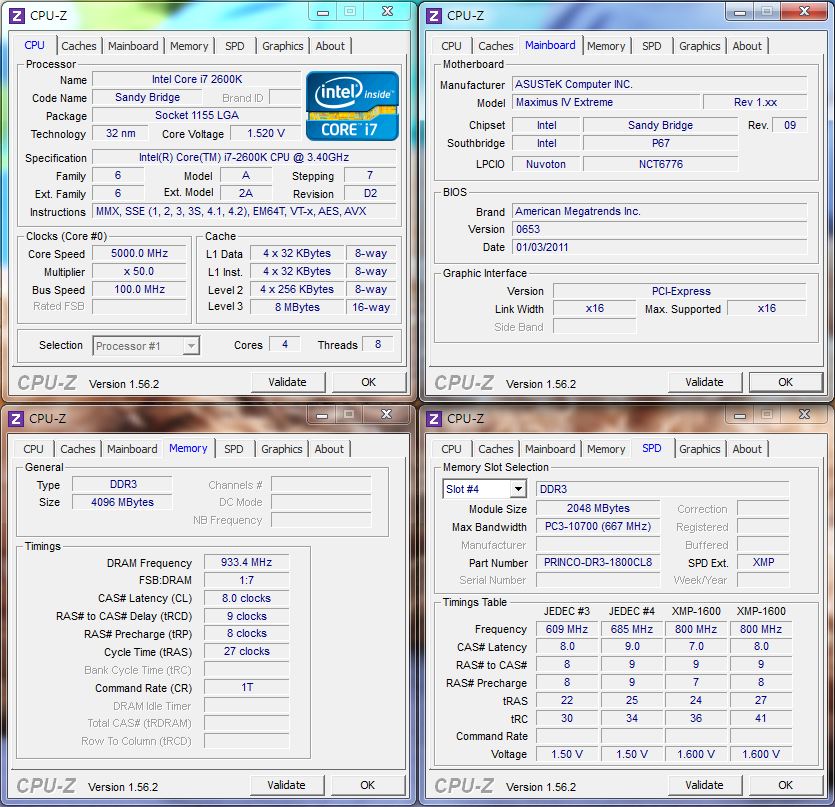Click the DRAM Frequency value '933.4 MHz'
This screenshot has height=807, width=835.
[x=247, y=563]
